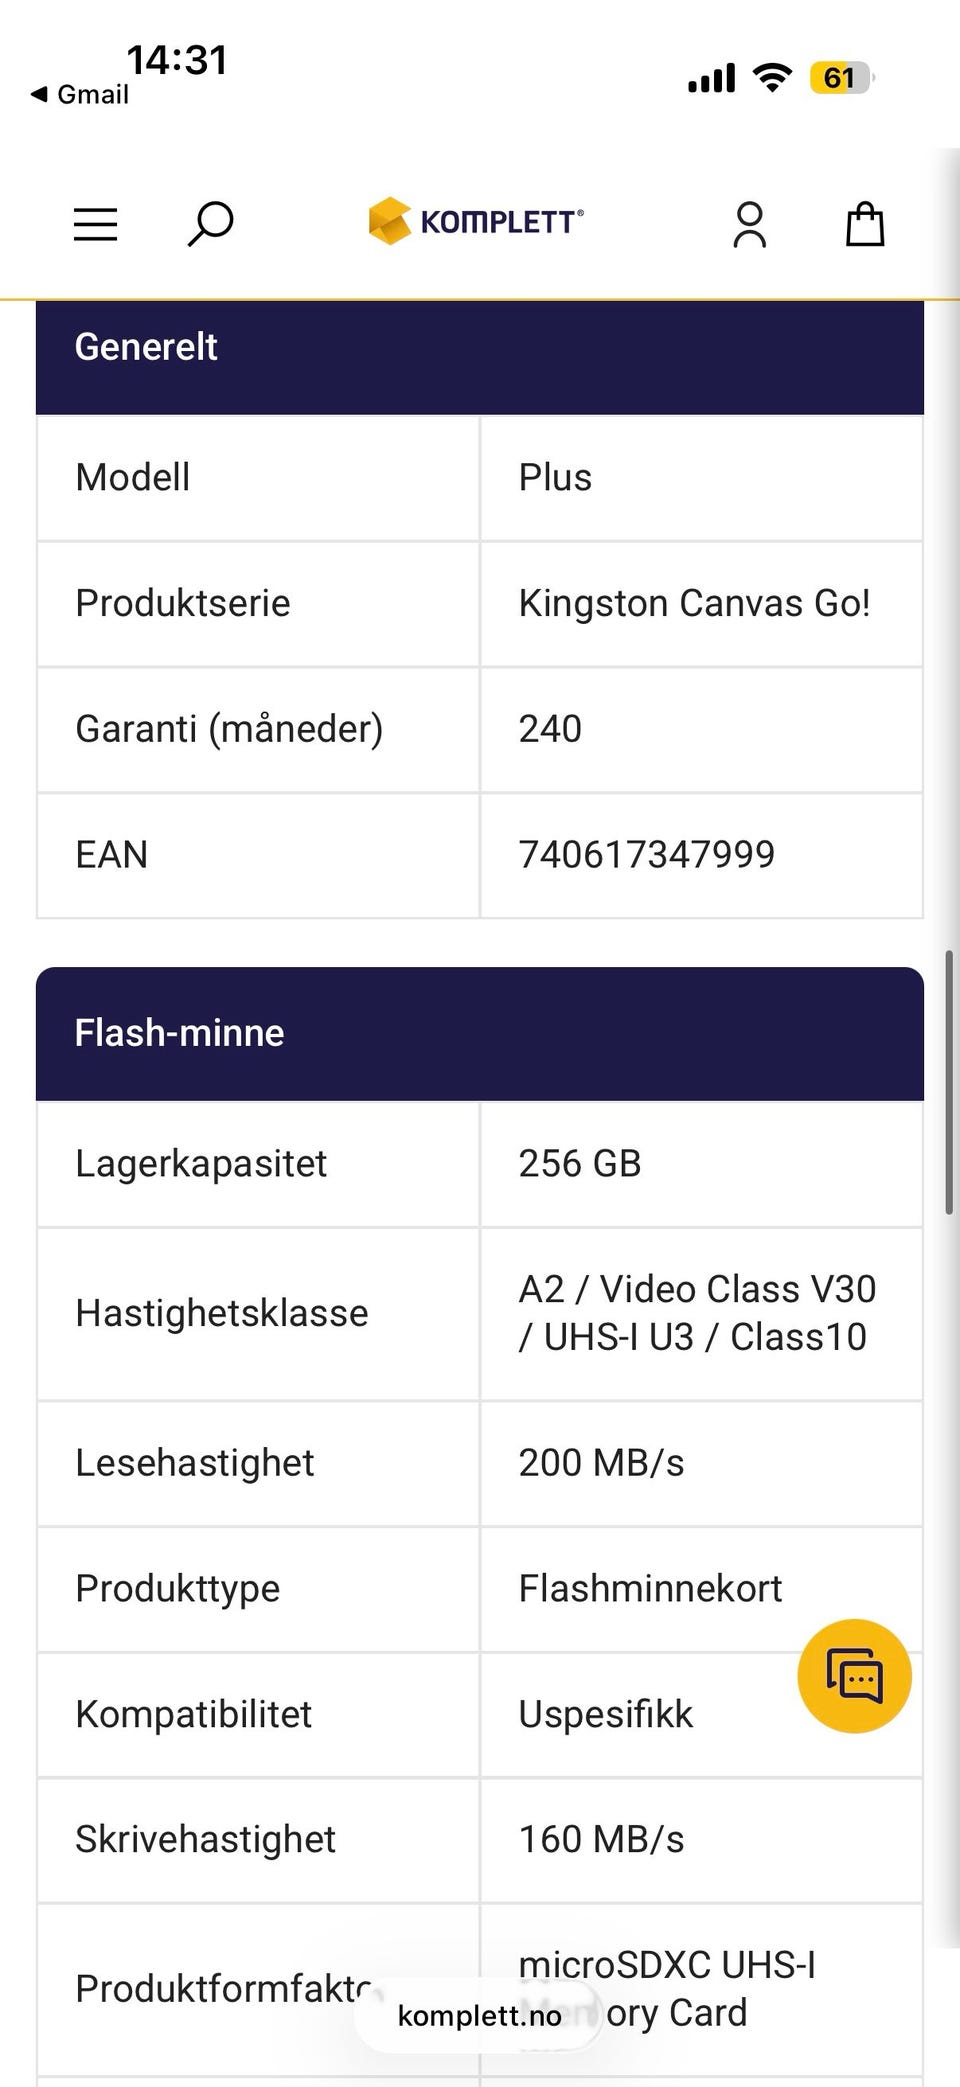Select the Generelt section header
Screen dimensions: 960x2087
pyautogui.click(x=480, y=347)
